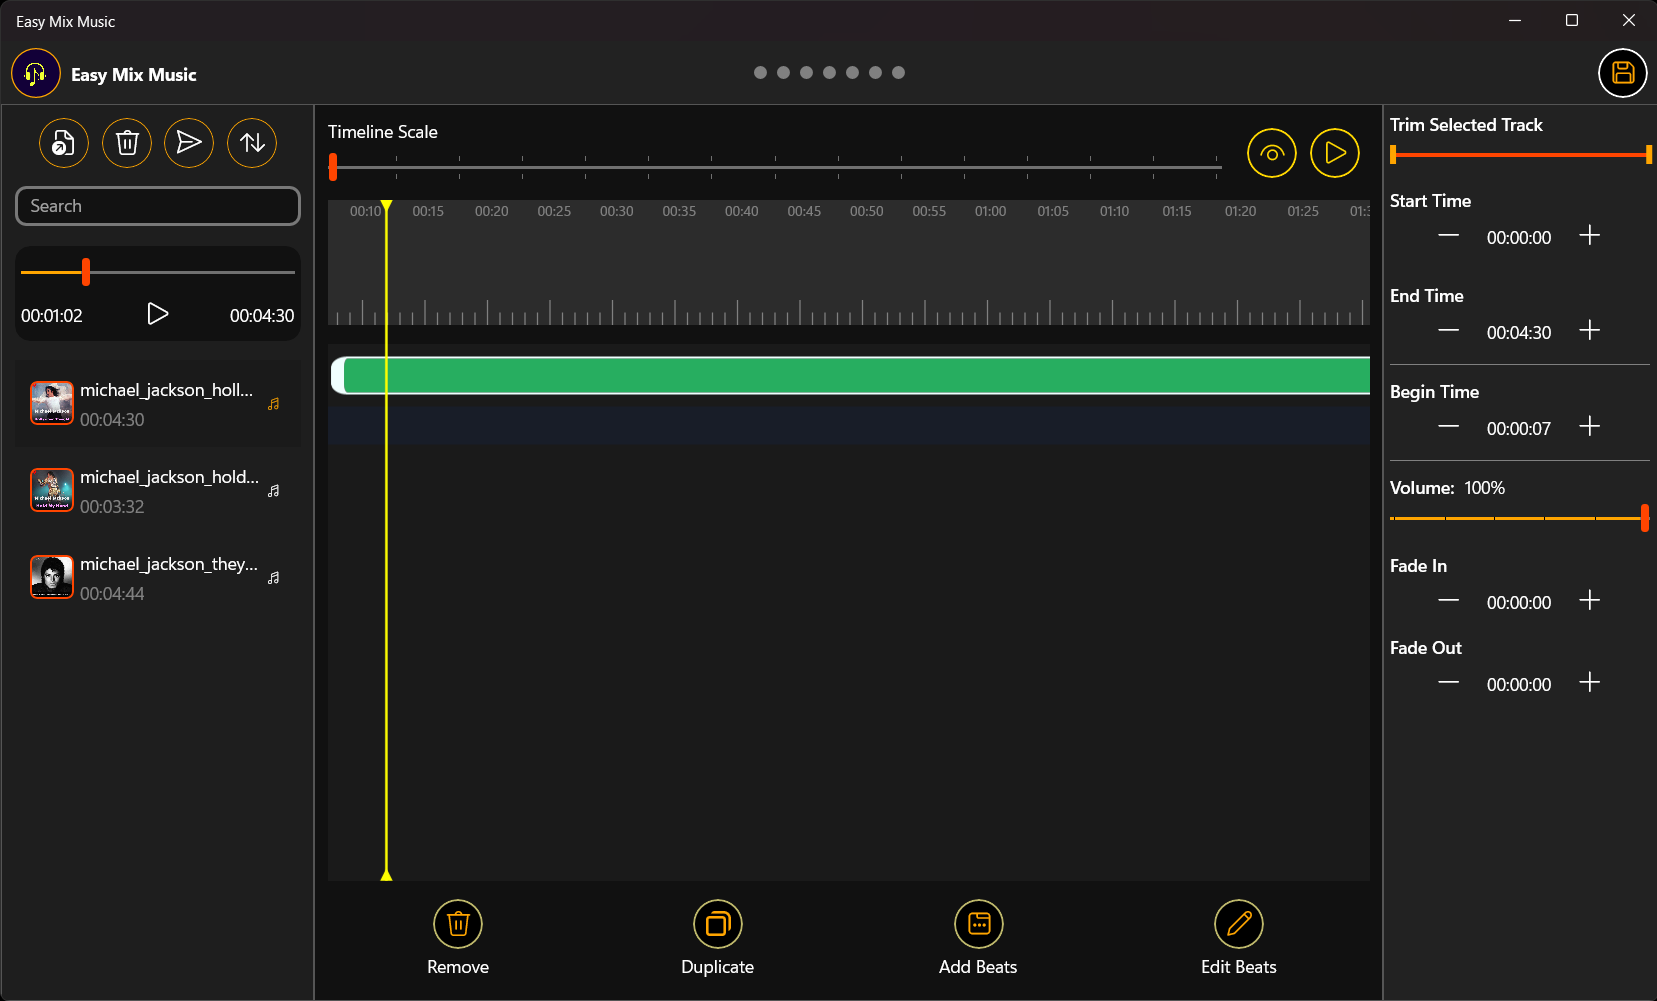This screenshot has height=1001, width=1657.
Task: Adjust the Volume slider to lower level
Action: click(1500, 518)
